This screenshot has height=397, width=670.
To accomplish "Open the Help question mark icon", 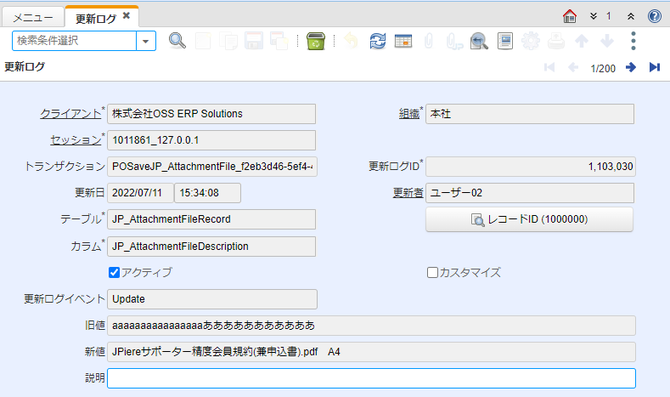I will [654, 16].
